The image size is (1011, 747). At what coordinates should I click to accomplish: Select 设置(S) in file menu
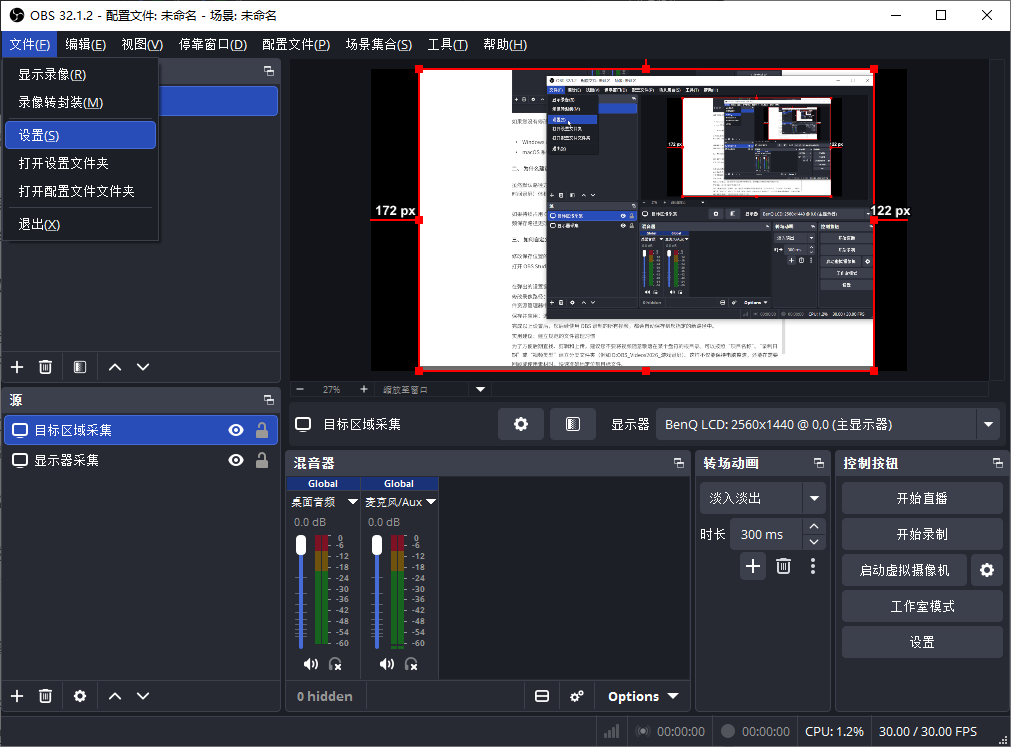[x=80, y=135]
